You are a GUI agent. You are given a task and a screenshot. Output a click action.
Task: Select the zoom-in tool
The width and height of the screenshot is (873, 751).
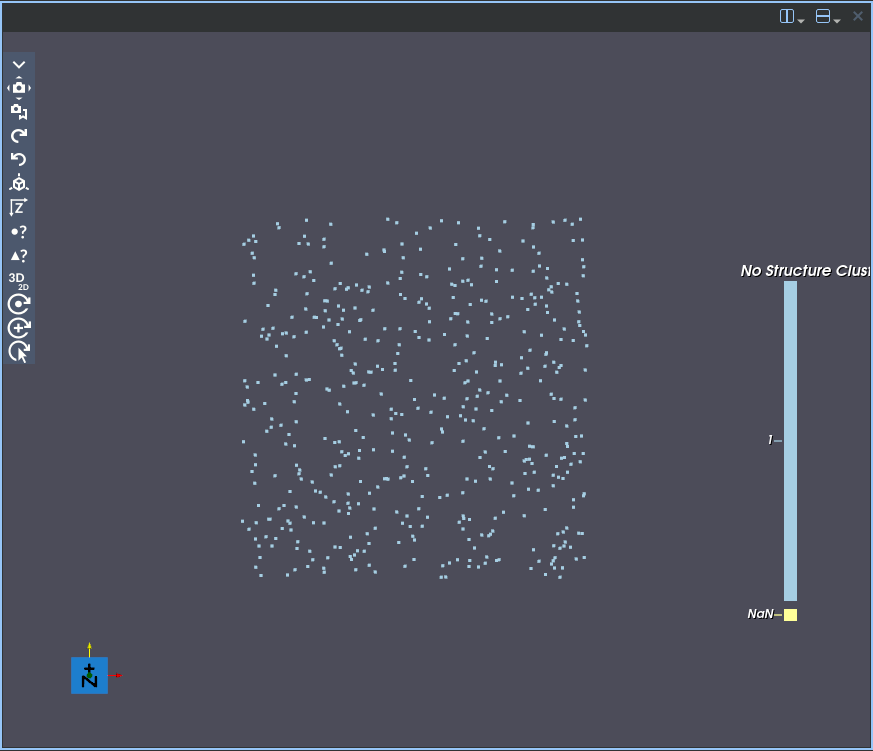point(18,327)
